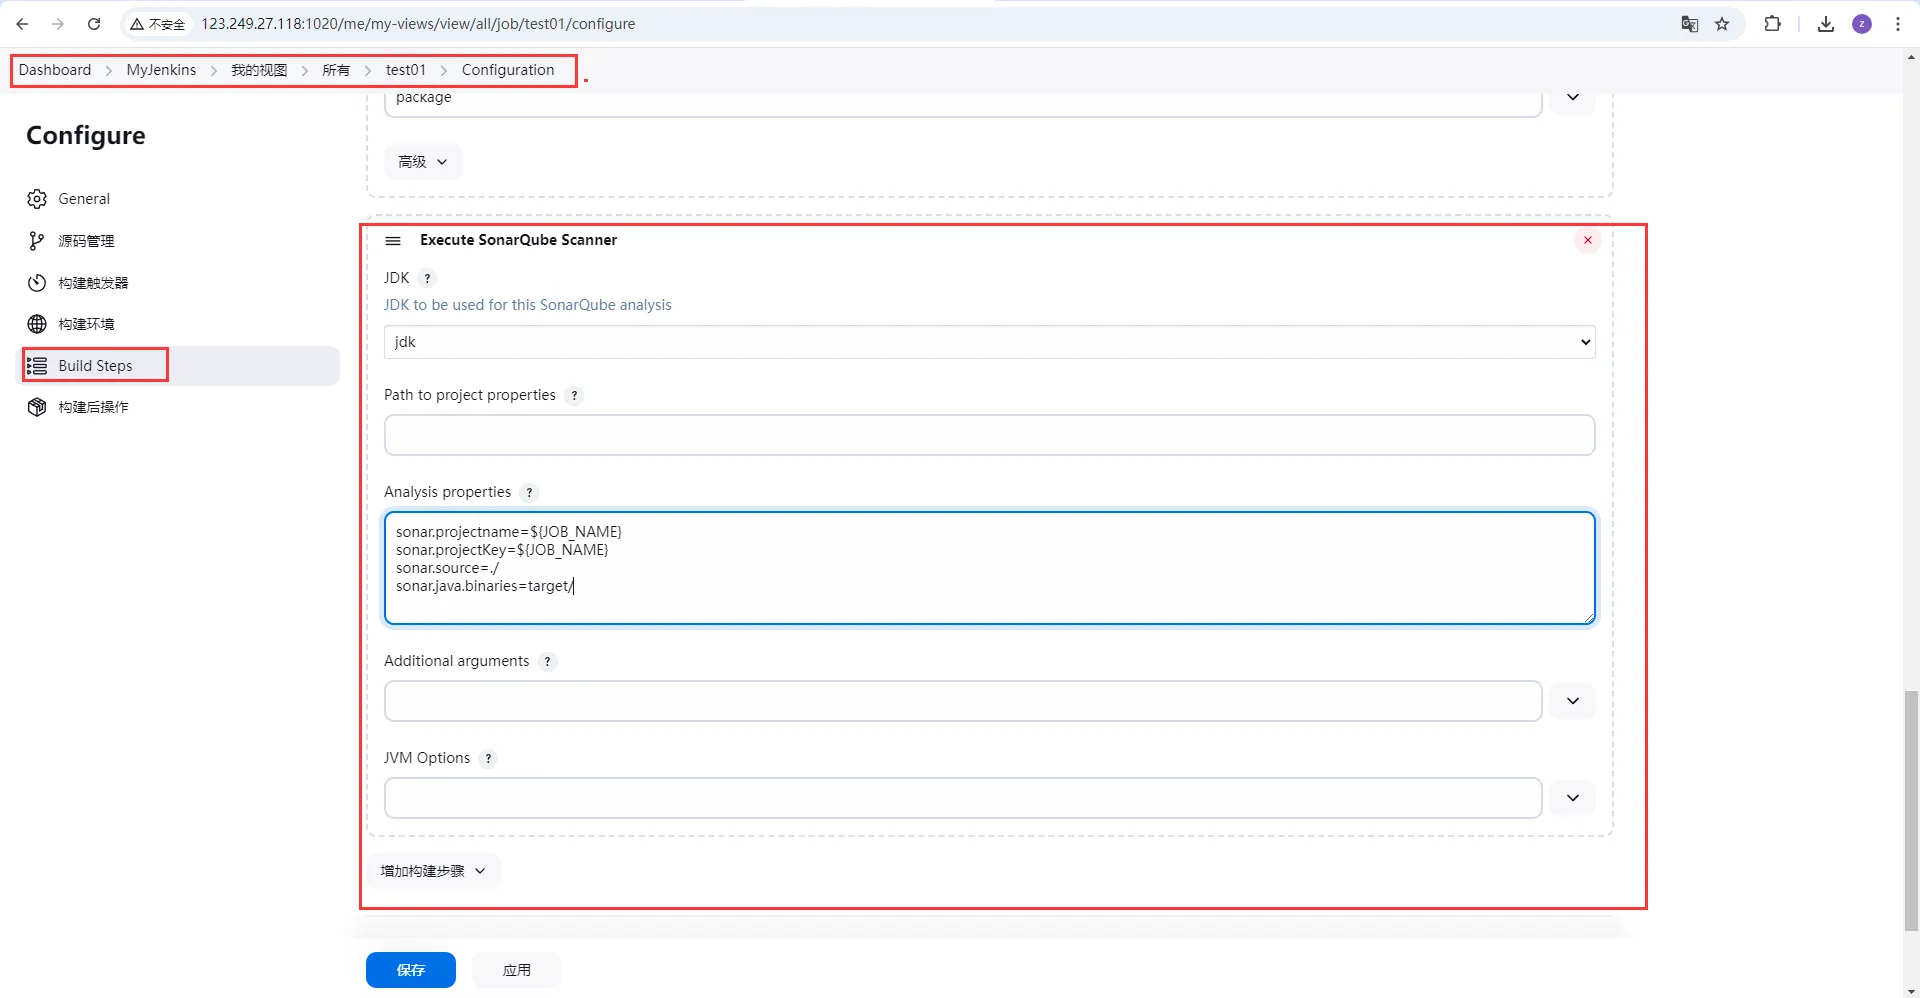The width and height of the screenshot is (1920, 998).
Task: Show help for Analysis properties
Action: pos(529,492)
